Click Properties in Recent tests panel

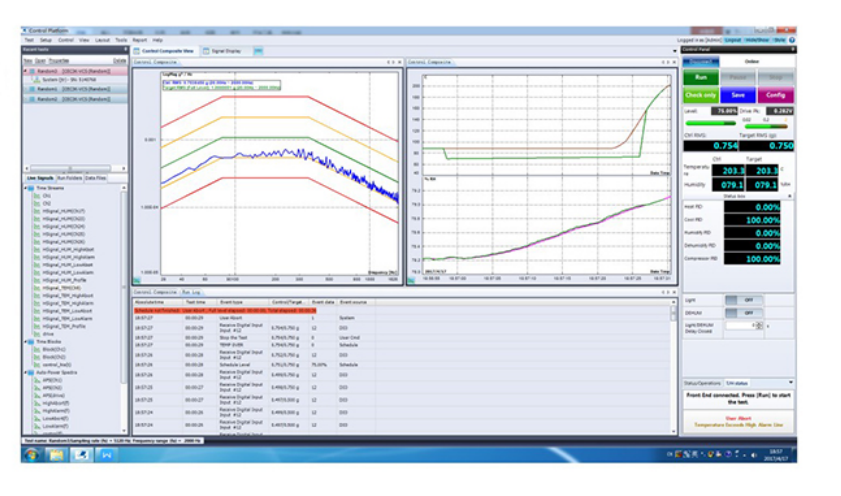coord(58,61)
